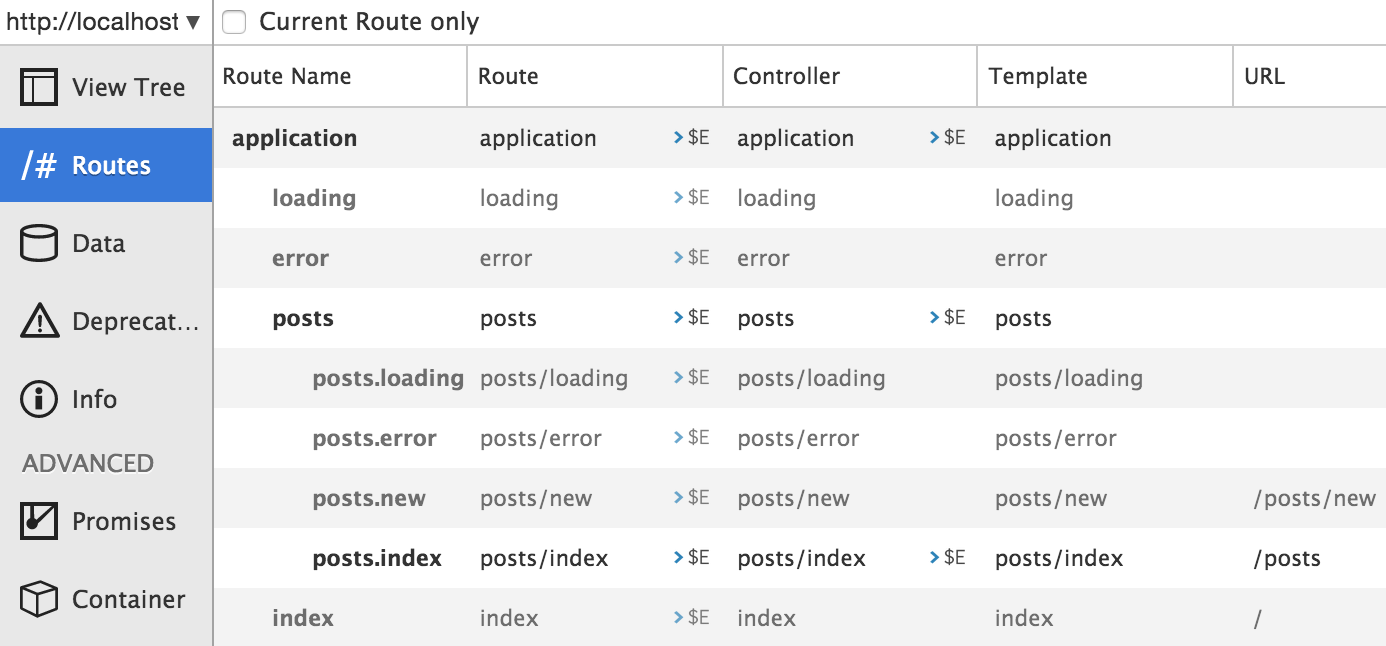
Task: Click the Deprecations warning triangle icon
Action: [x=39, y=321]
